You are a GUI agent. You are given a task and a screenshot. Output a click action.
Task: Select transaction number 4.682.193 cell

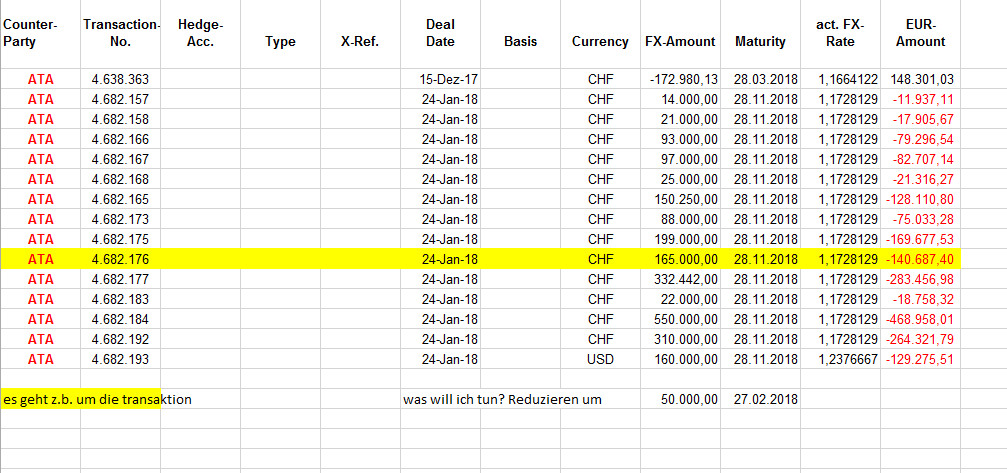[121, 359]
